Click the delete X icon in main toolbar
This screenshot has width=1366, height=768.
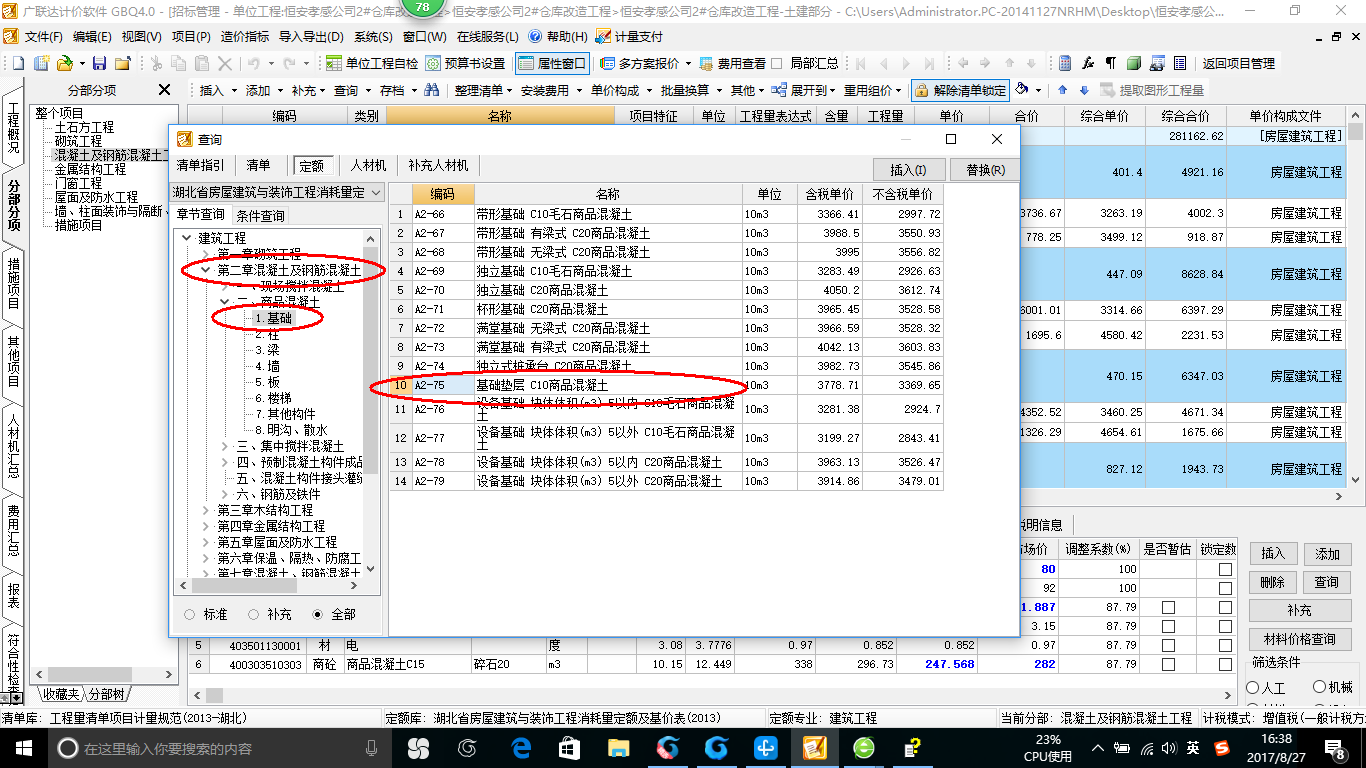tap(225, 63)
